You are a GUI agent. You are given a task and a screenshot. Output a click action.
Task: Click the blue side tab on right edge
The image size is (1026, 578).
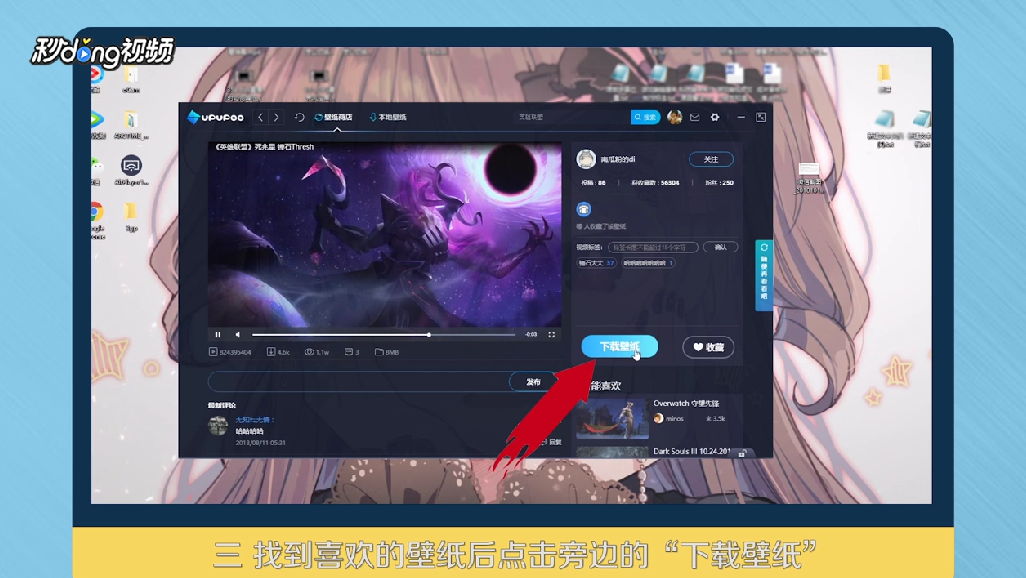tap(764, 274)
